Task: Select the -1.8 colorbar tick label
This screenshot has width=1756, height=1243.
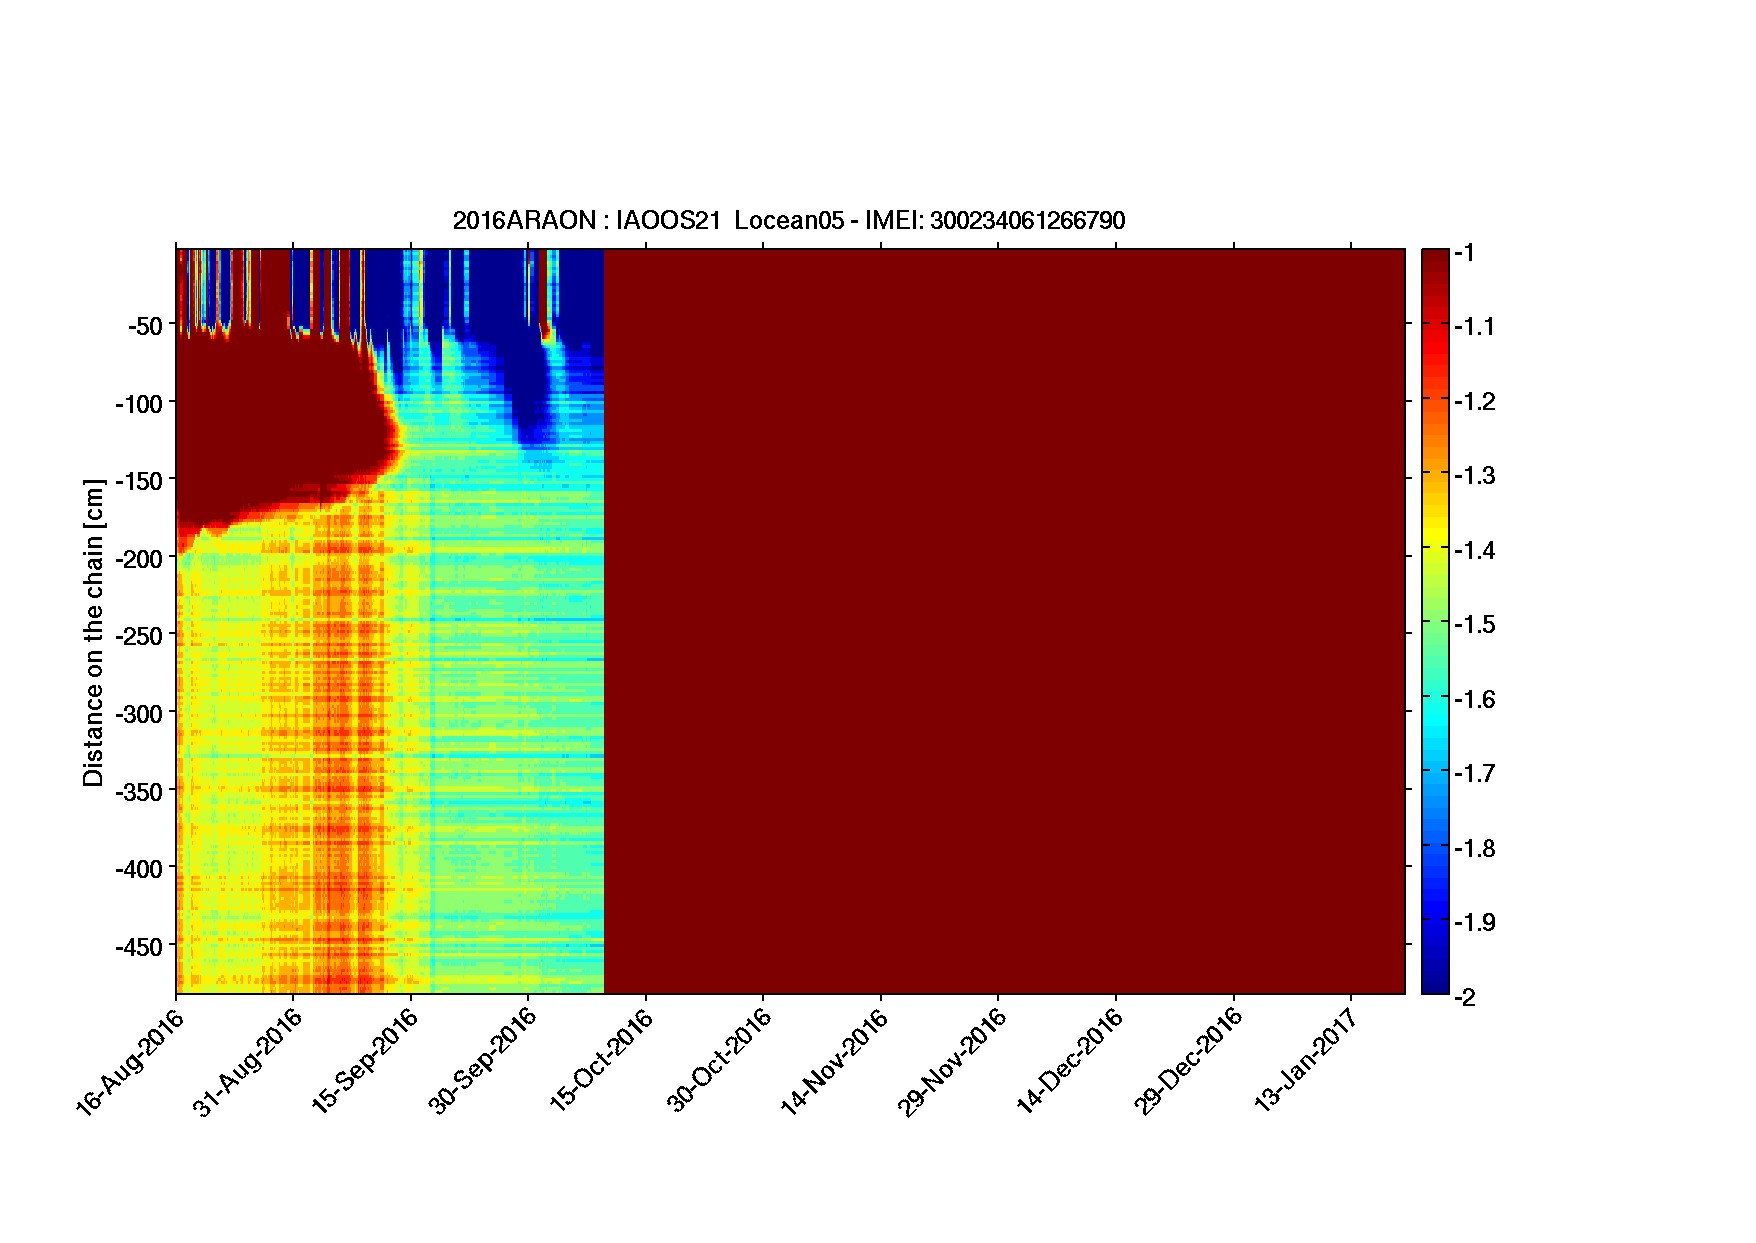Action: tap(1475, 849)
